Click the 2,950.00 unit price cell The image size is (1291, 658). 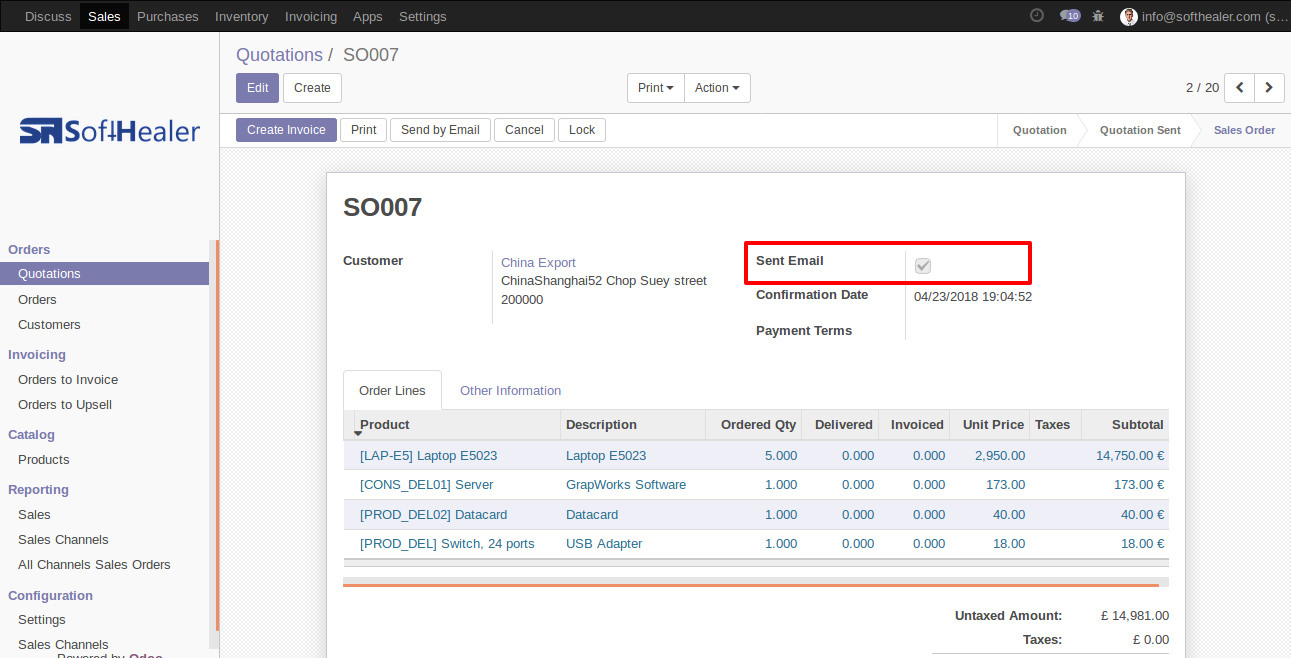pos(1000,455)
